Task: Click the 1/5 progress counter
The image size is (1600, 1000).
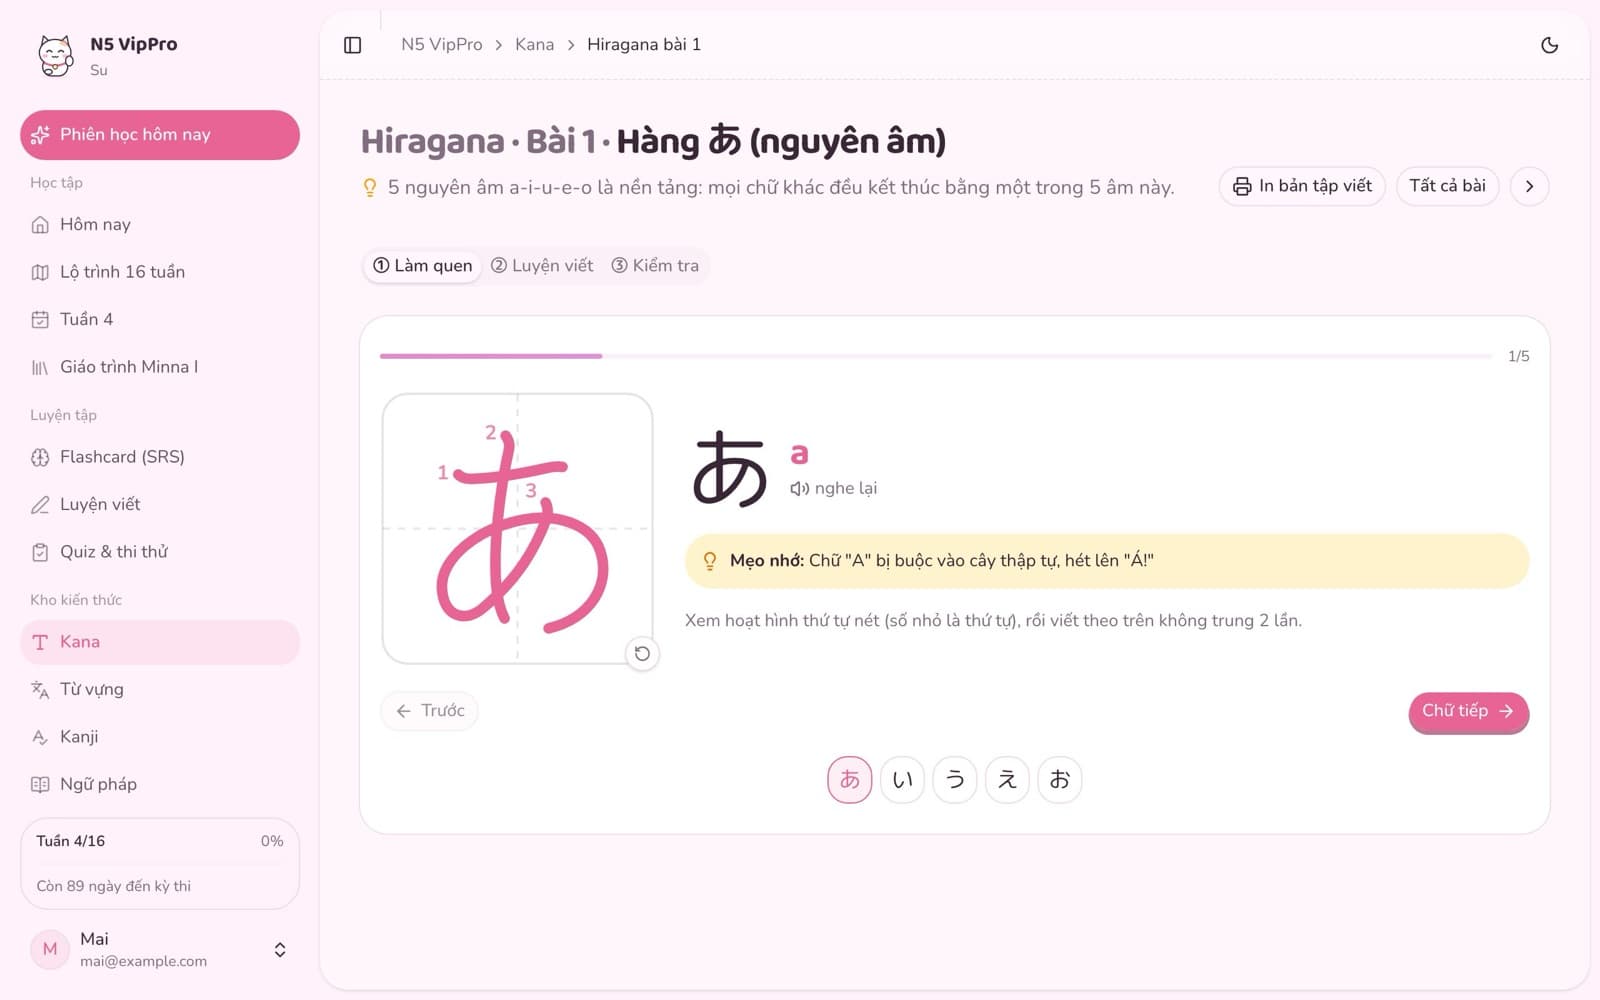Action: [1518, 357]
